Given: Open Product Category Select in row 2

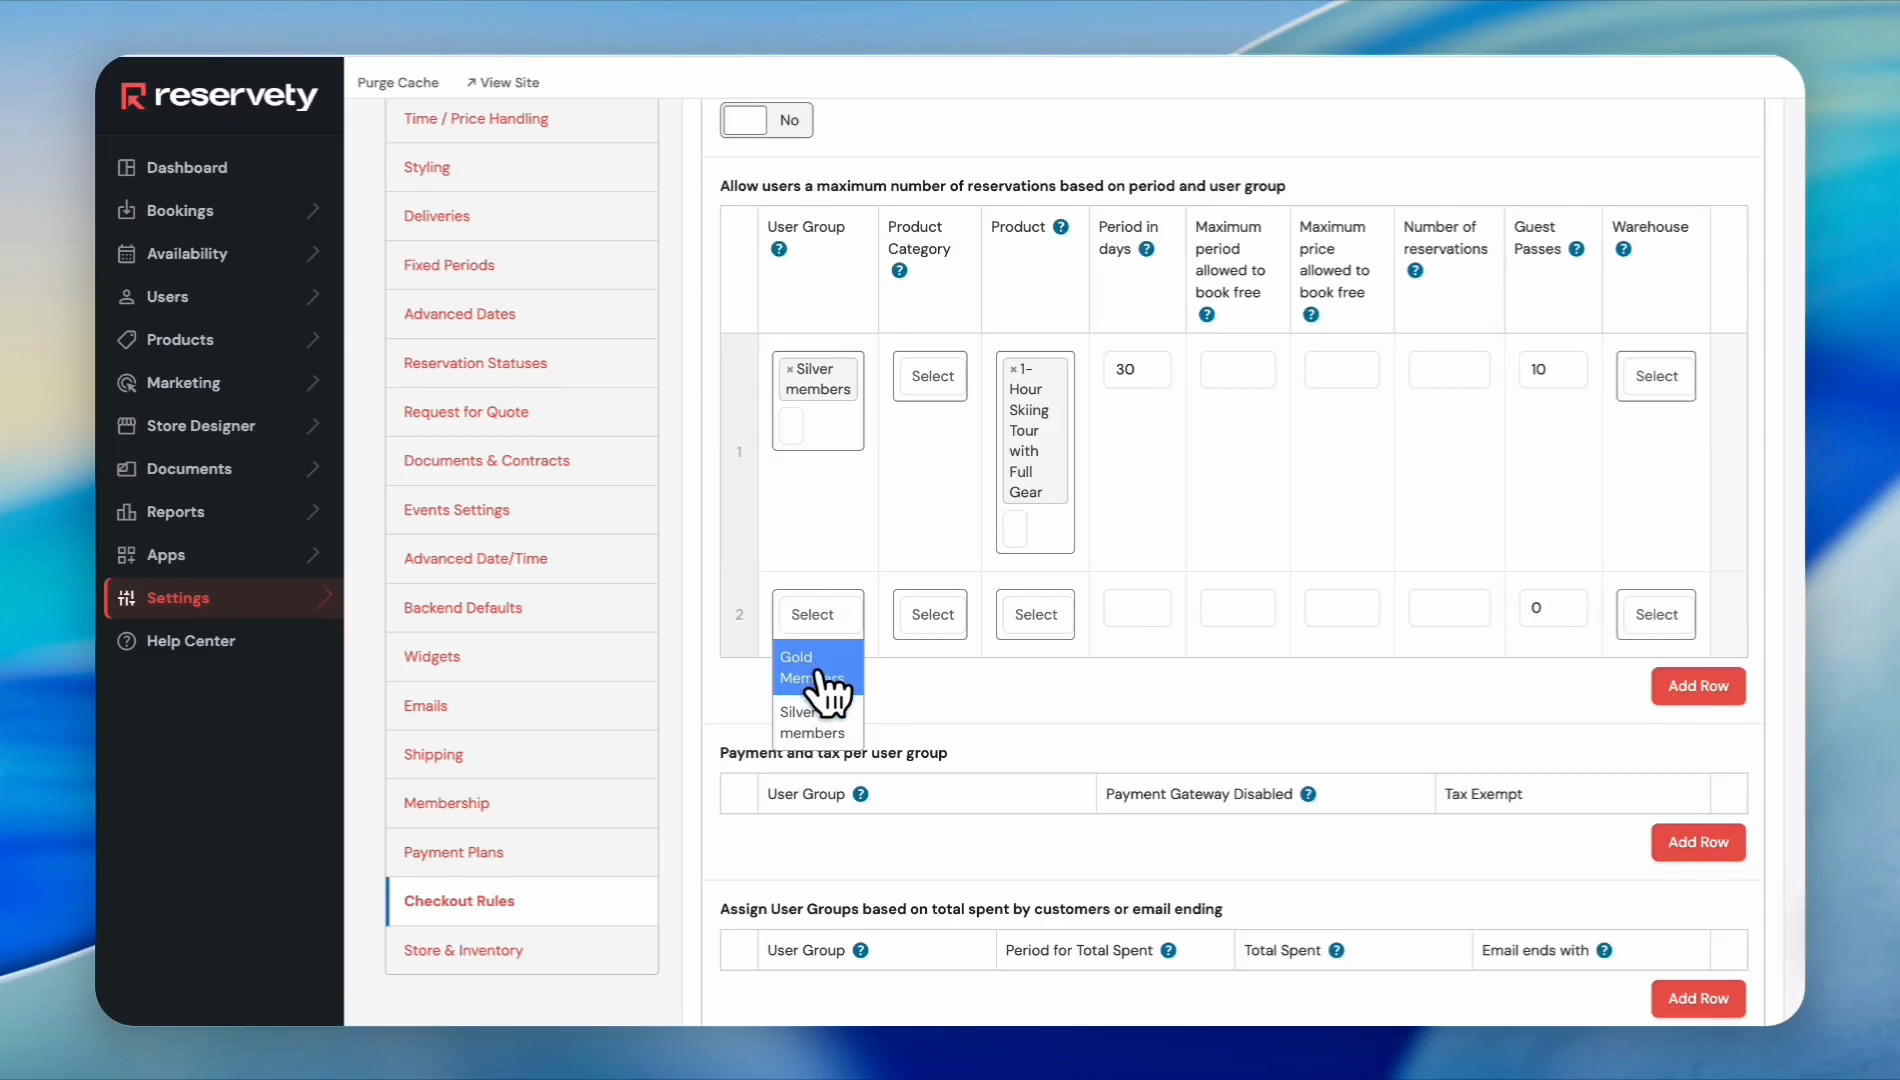Looking at the screenshot, I should point(930,615).
